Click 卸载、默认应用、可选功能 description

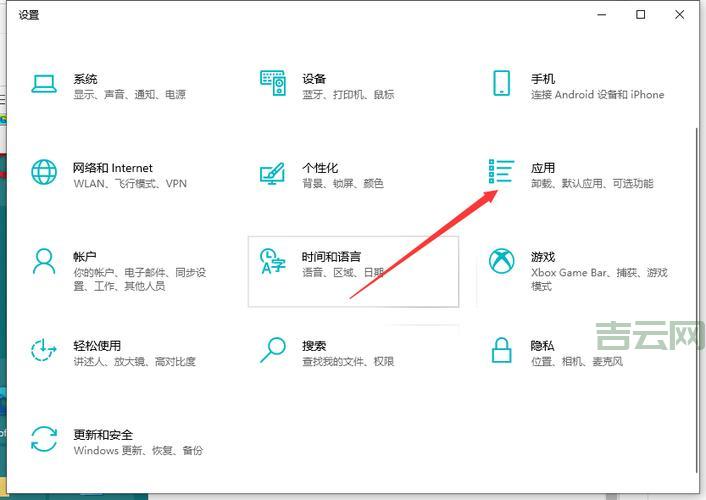[x=592, y=184]
